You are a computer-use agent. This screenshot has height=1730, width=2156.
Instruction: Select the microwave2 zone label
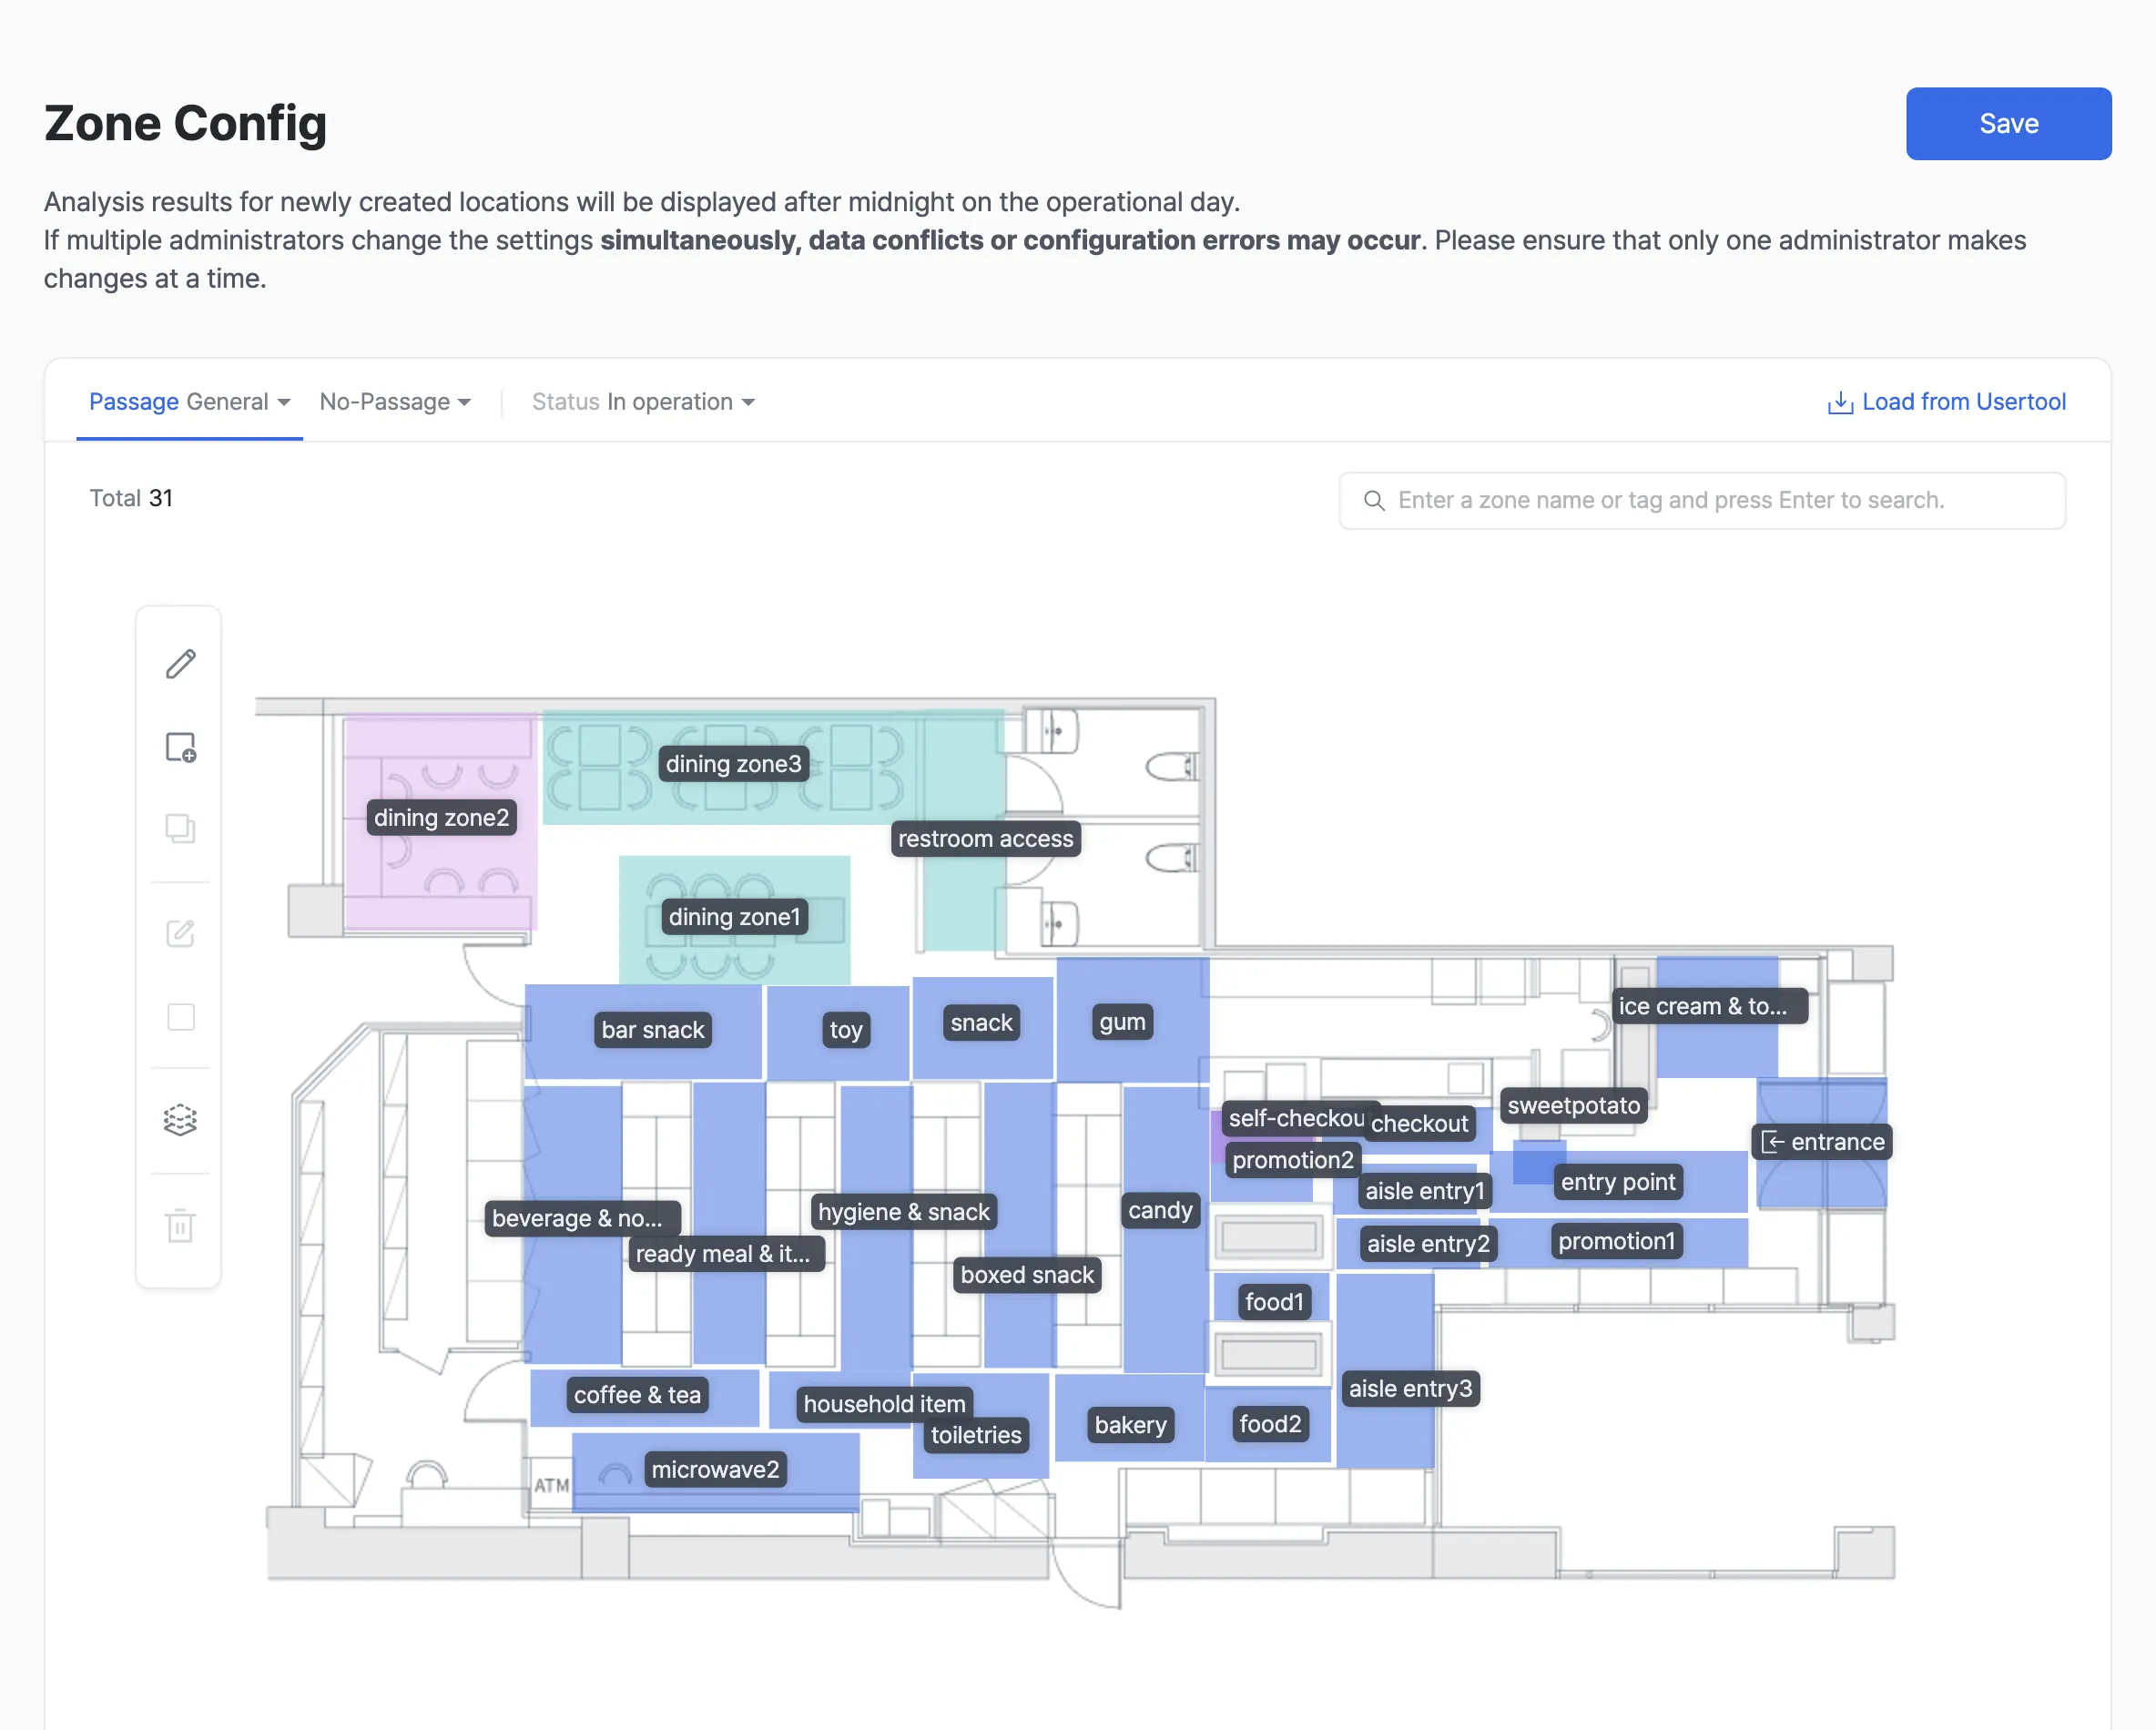(715, 1470)
